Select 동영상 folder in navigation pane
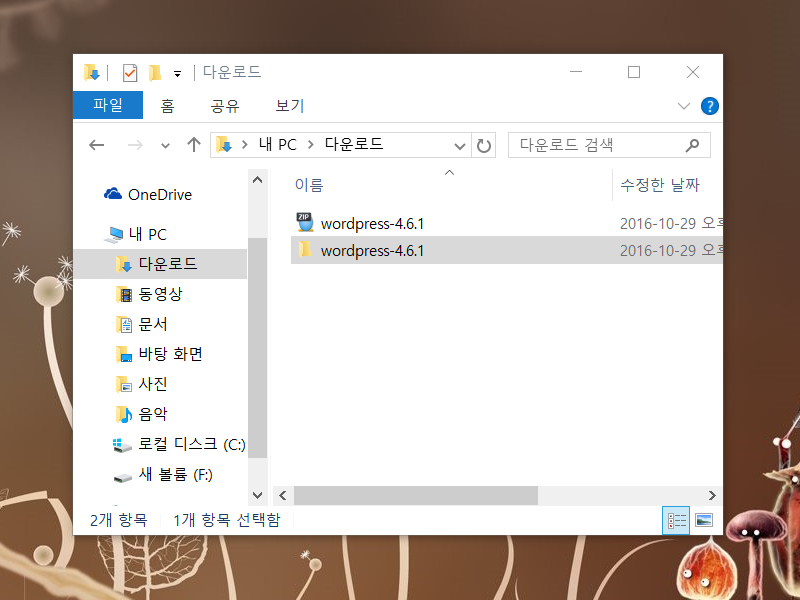Screen dimensions: 800x600 coord(160,294)
